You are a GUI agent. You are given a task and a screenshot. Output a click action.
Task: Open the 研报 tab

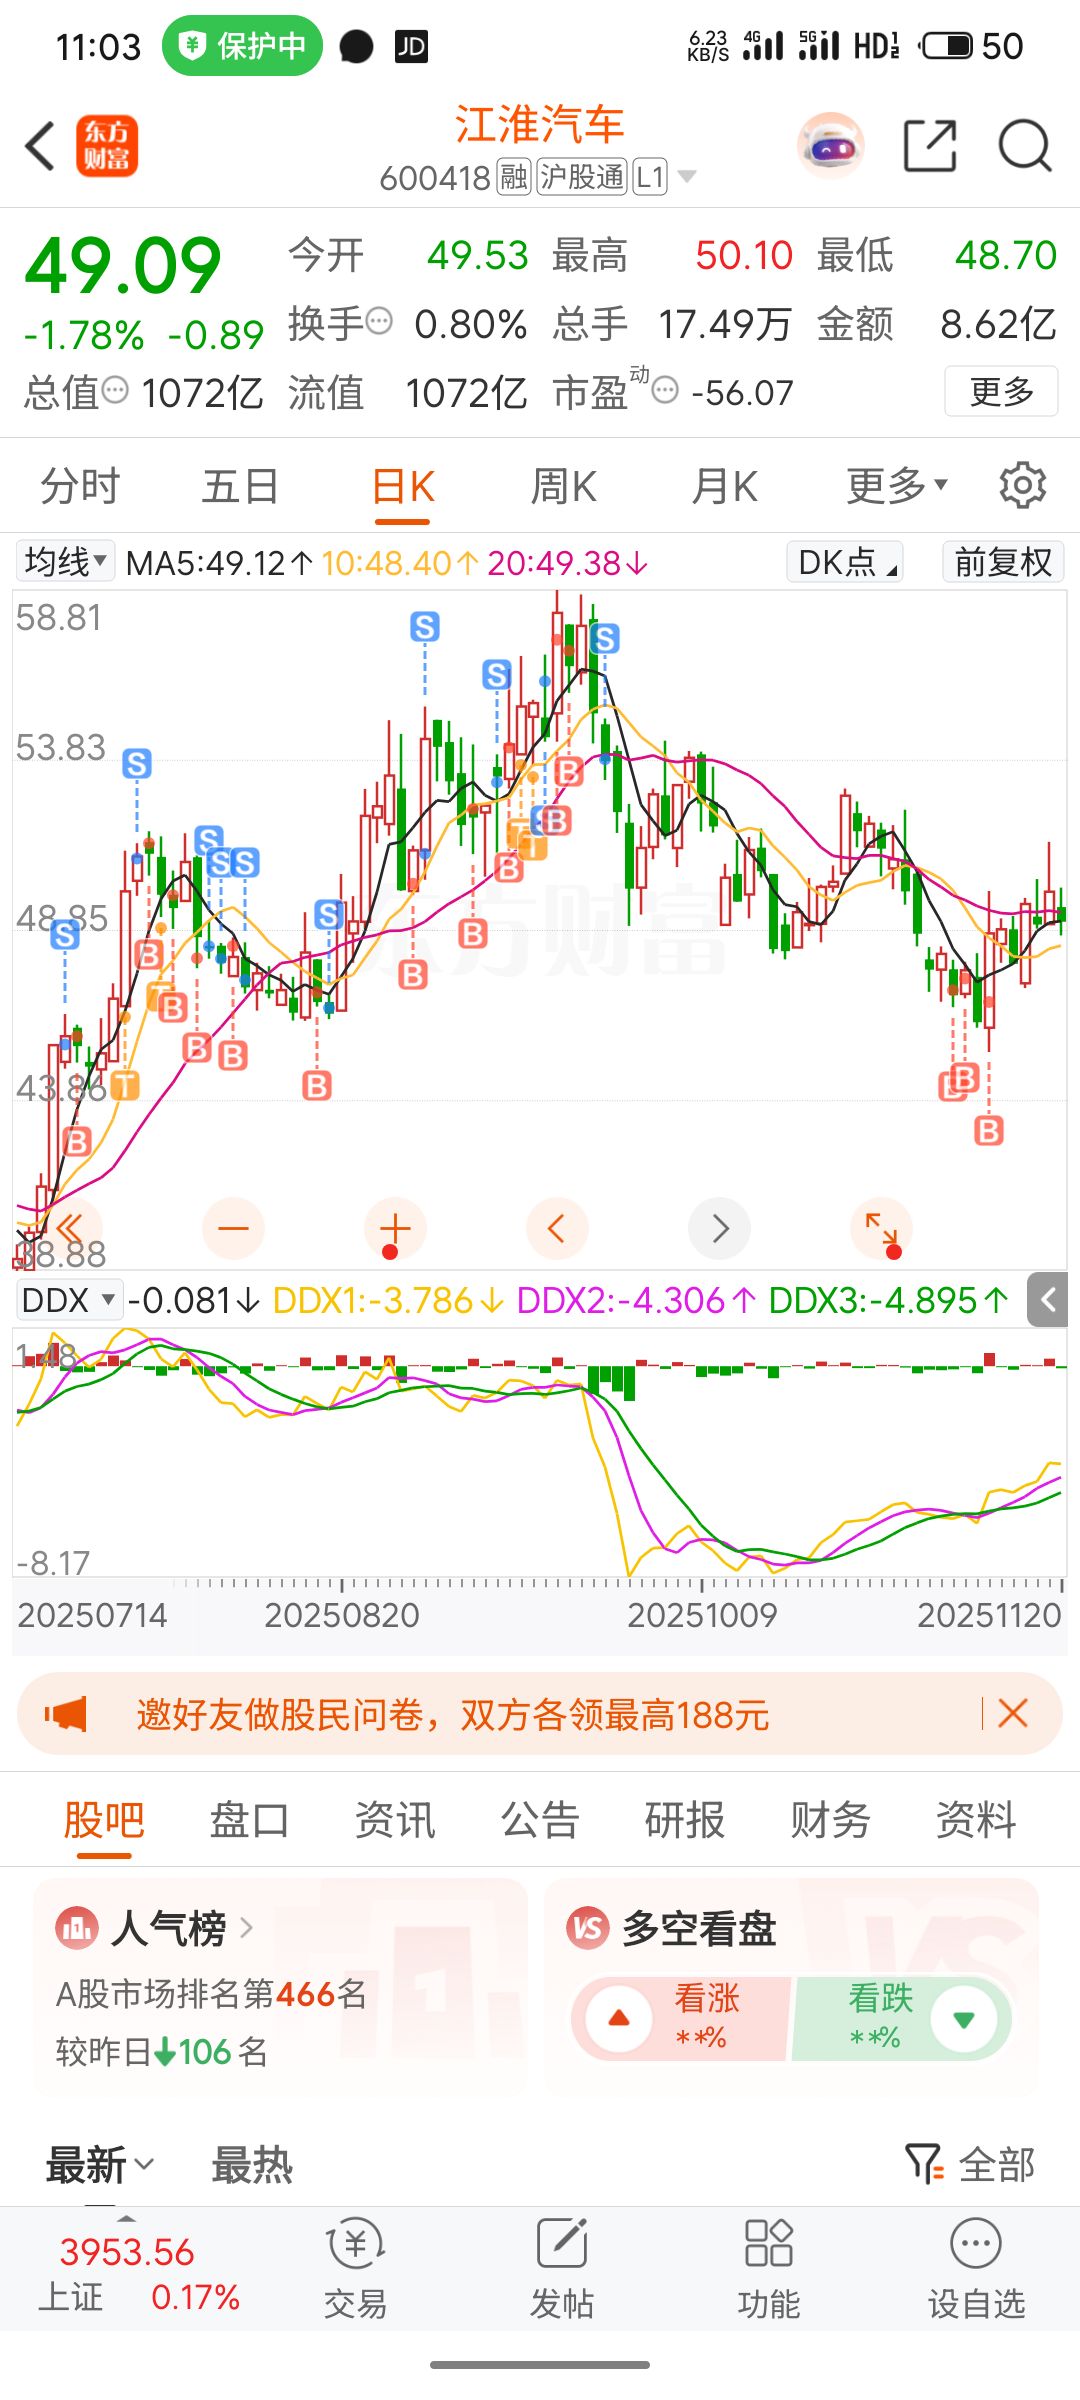click(685, 1819)
